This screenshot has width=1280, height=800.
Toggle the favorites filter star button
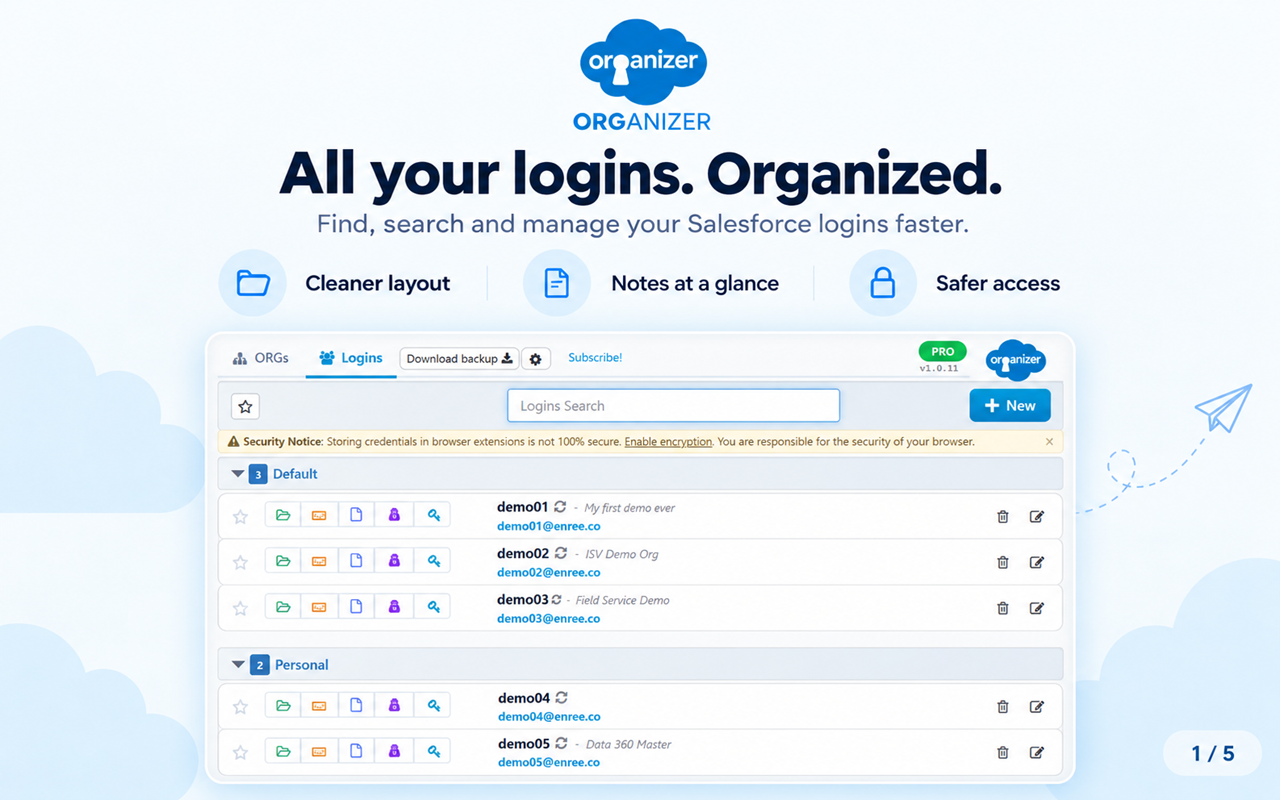click(245, 406)
